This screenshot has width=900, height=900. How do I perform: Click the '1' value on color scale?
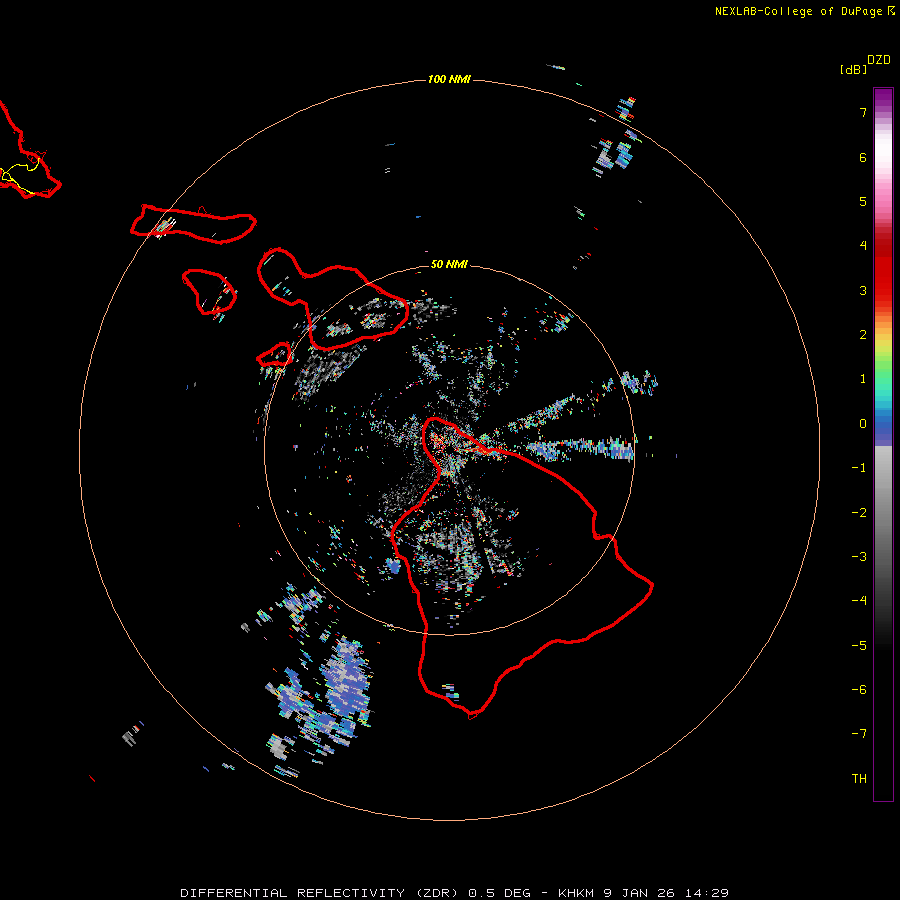tap(863, 379)
